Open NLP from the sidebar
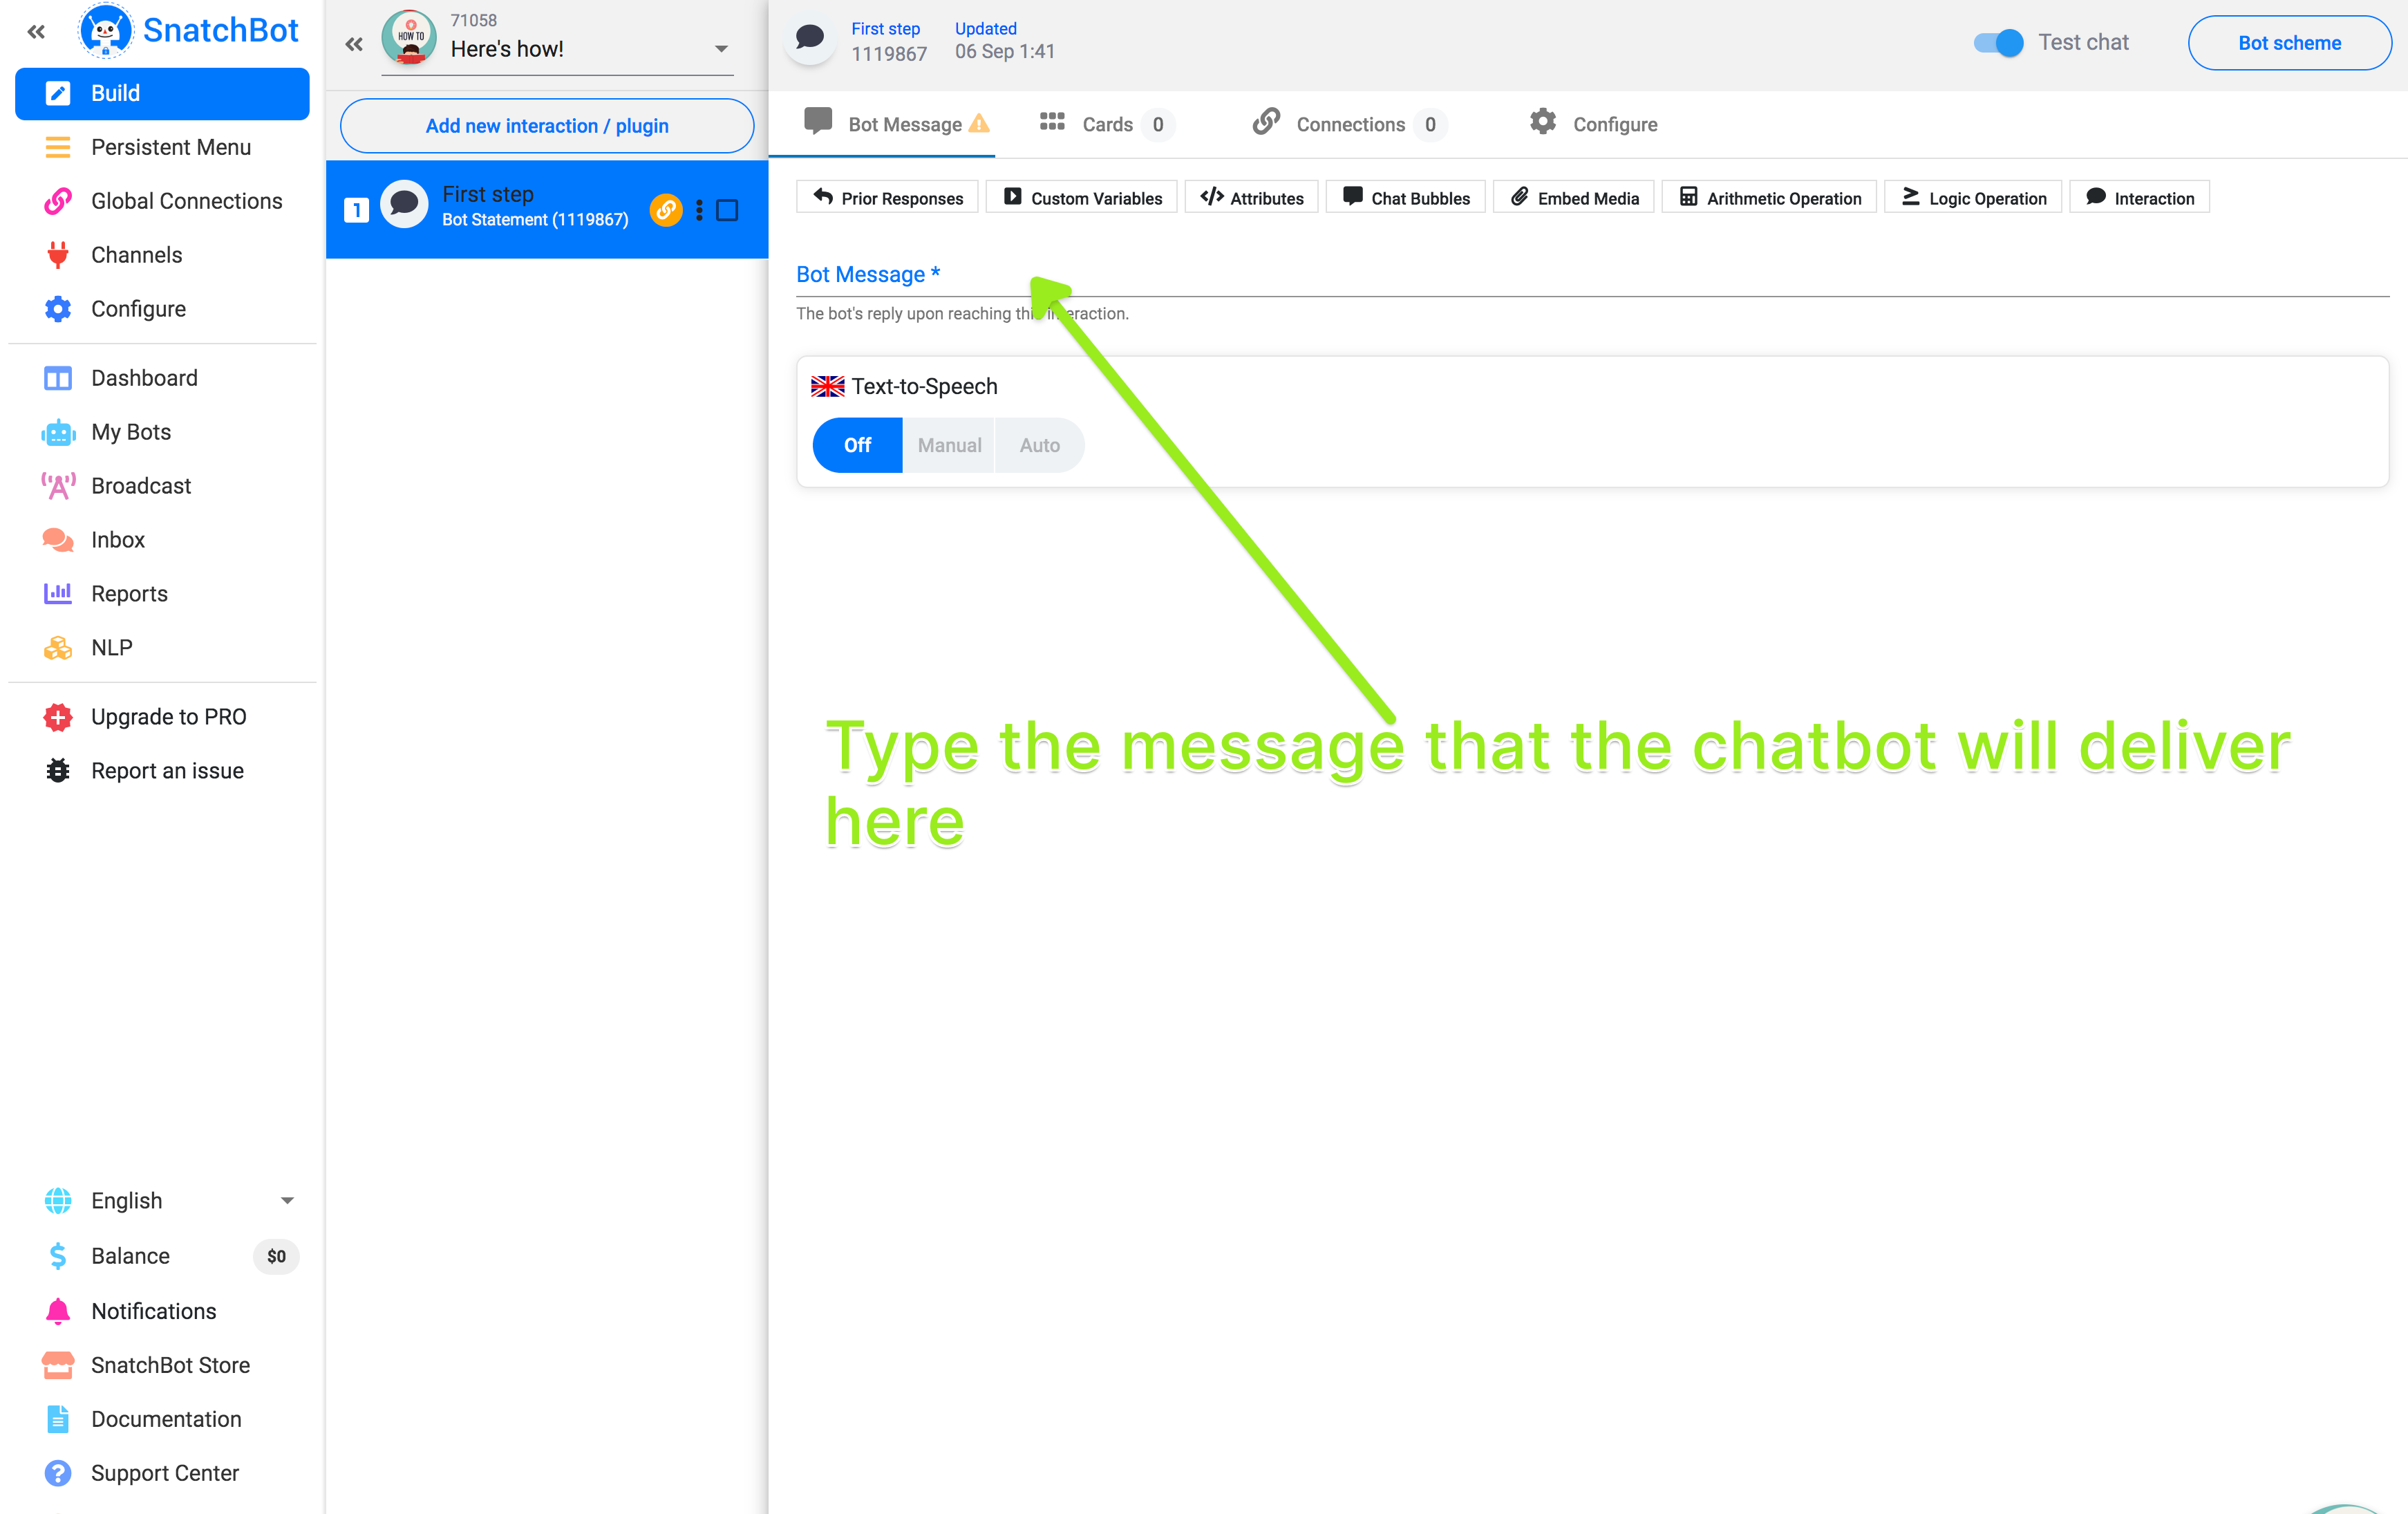2408x1514 pixels. pos(111,647)
